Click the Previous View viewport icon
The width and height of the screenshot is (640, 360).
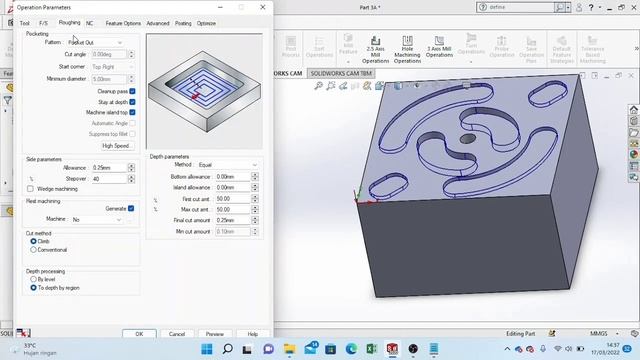[343, 85]
